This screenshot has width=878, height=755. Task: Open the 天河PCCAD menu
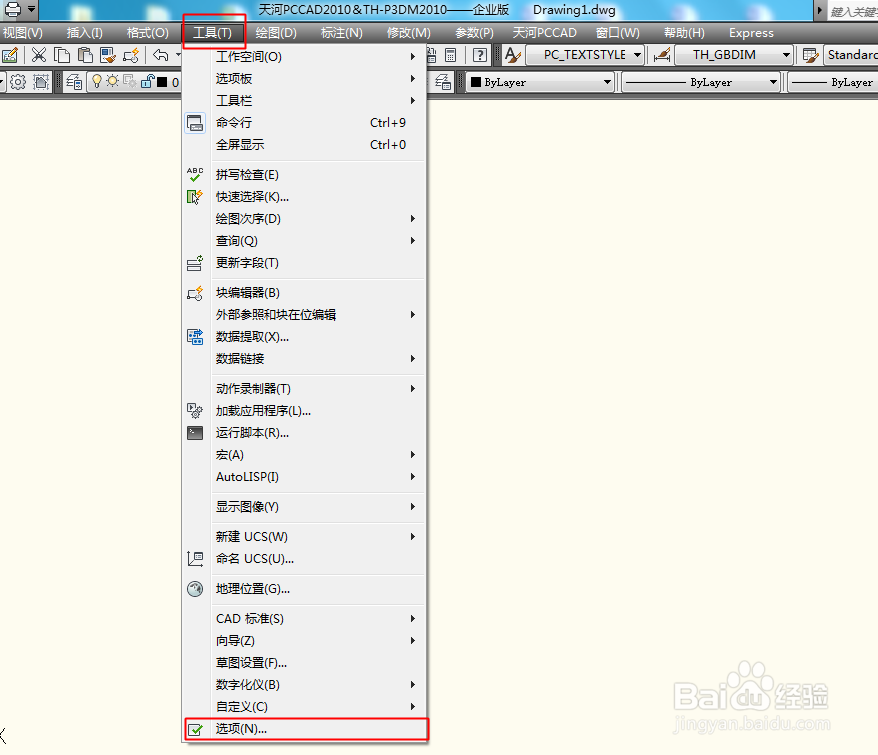pos(544,32)
